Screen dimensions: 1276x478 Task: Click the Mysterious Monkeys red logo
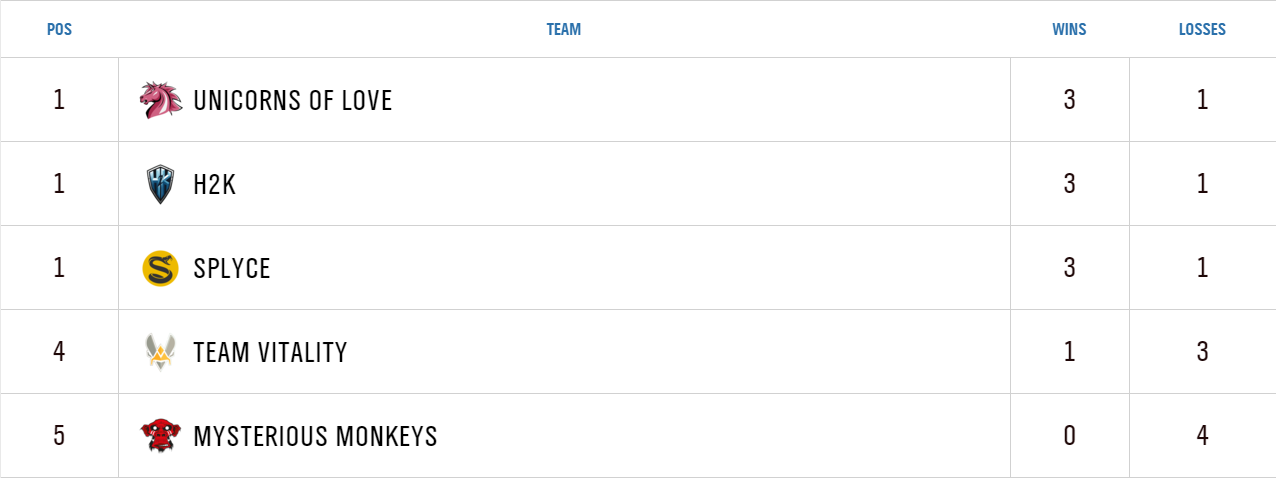[x=160, y=436]
